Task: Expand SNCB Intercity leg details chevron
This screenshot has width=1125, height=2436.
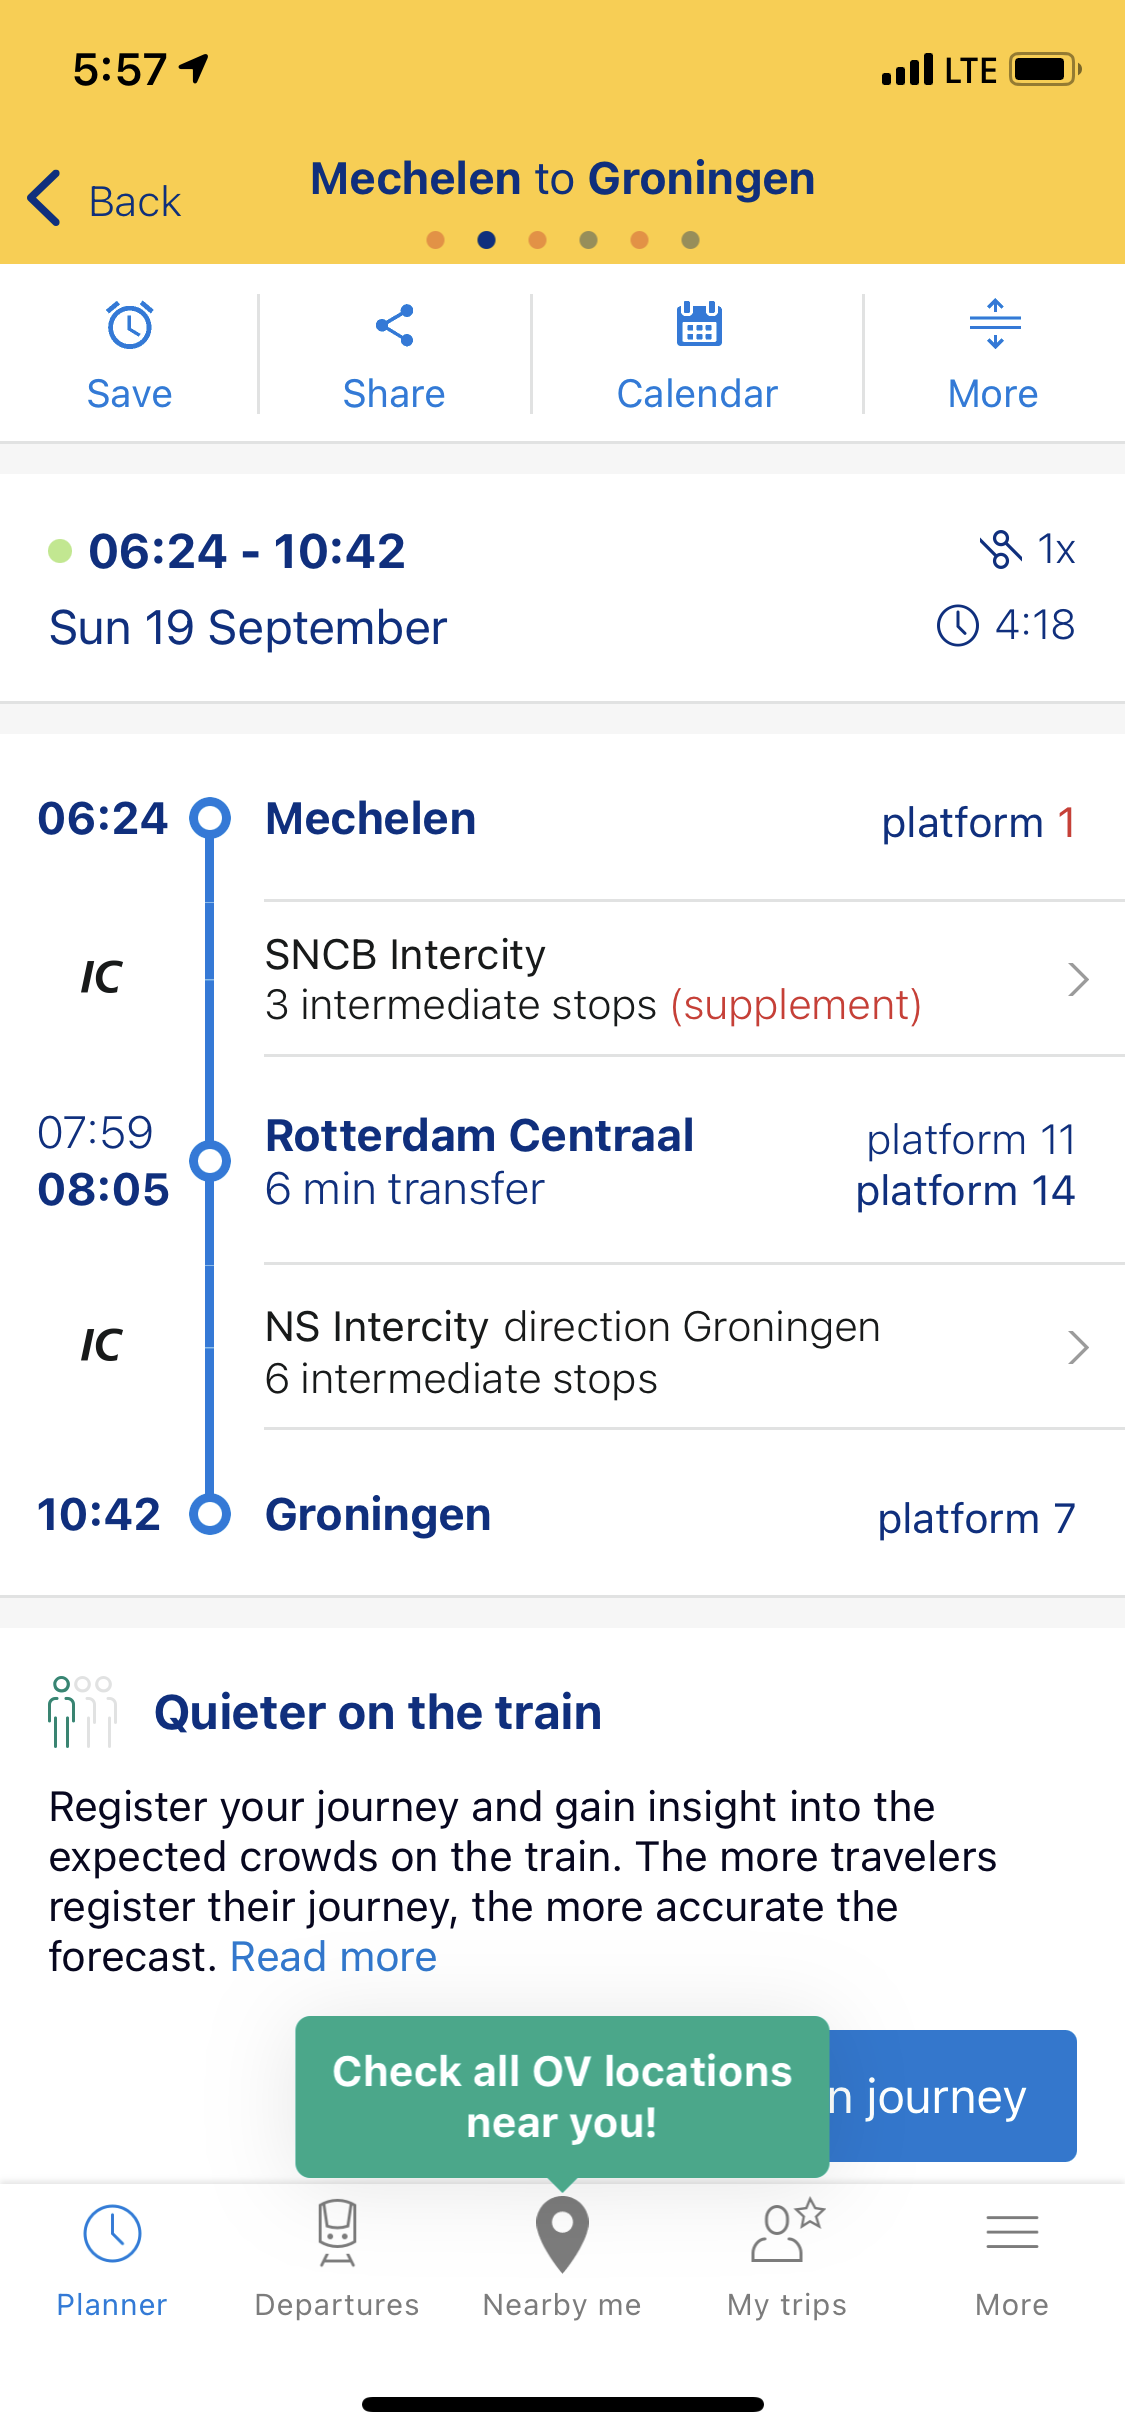Action: click(x=1077, y=979)
